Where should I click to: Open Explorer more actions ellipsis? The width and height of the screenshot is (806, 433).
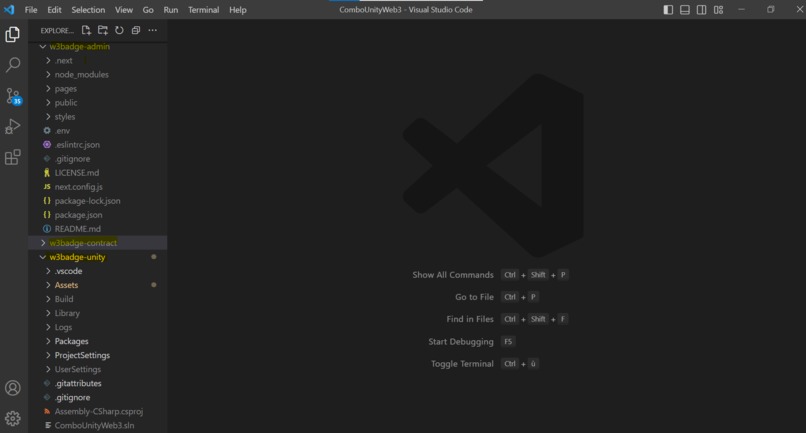(x=153, y=30)
